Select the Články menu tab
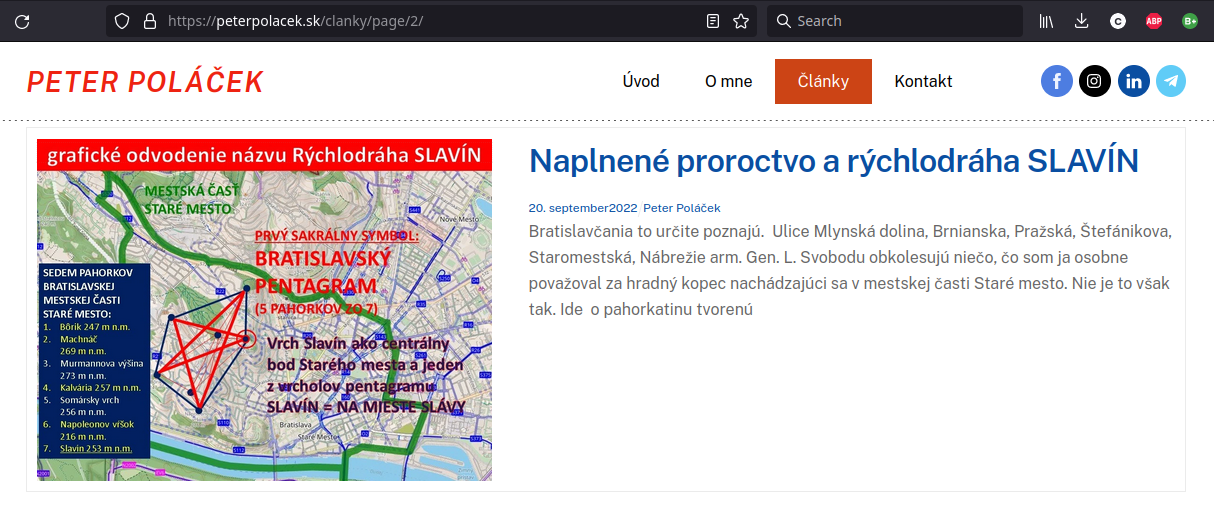This screenshot has height=511, width=1214. (x=823, y=81)
